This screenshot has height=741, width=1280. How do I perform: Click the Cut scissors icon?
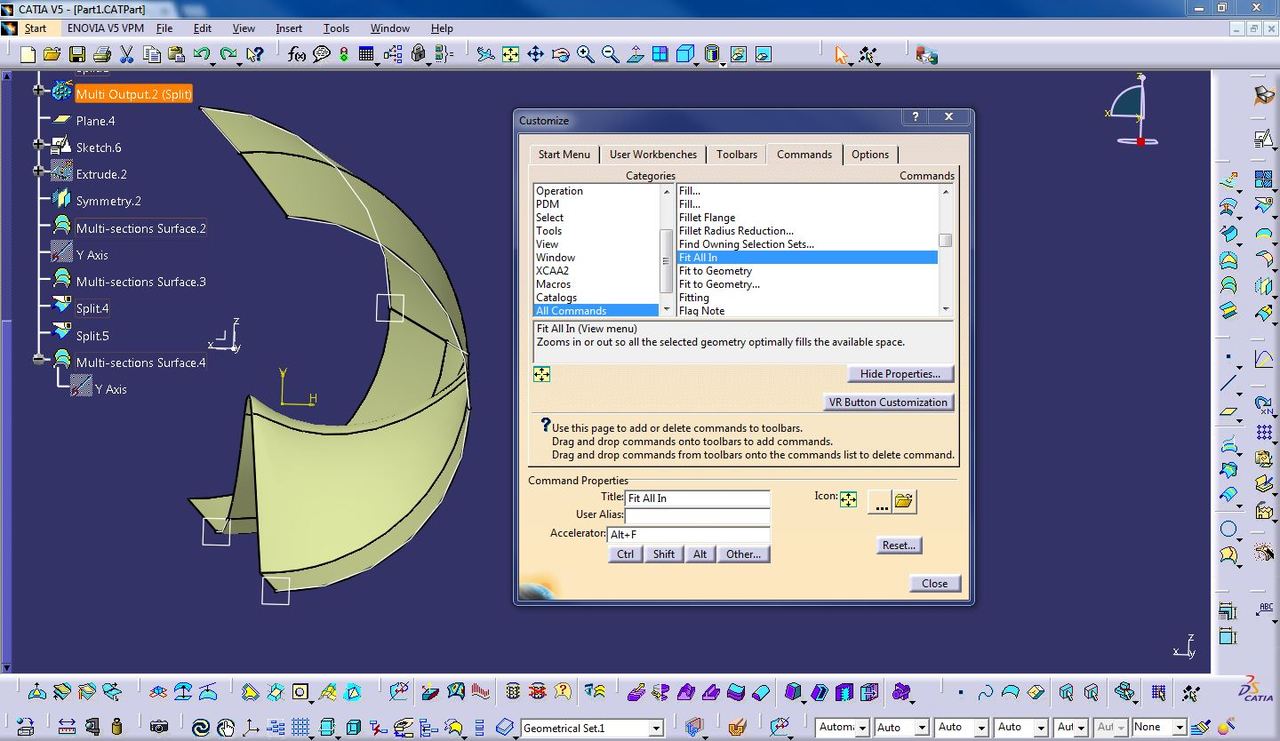(x=127, y=54)
